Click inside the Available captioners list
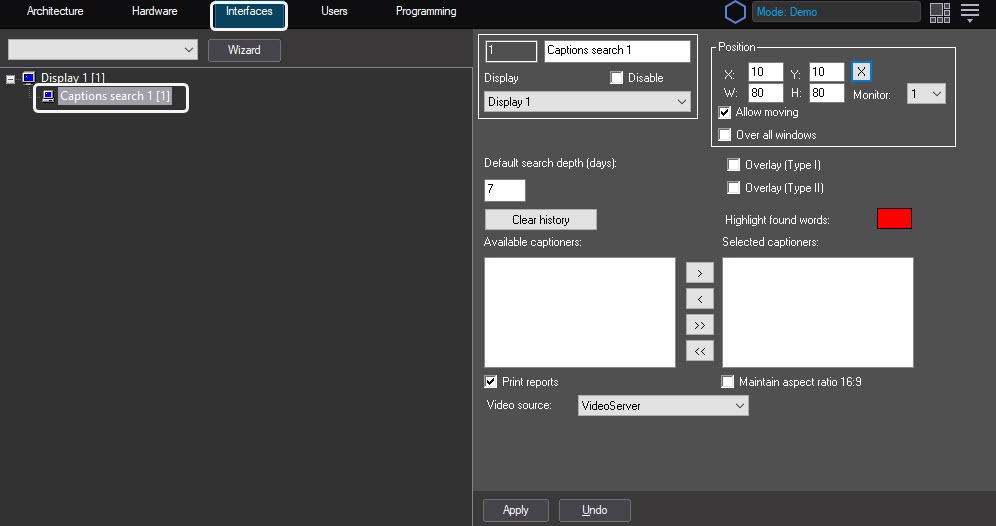This screenshot has height=526, width=996. point(580,312)
